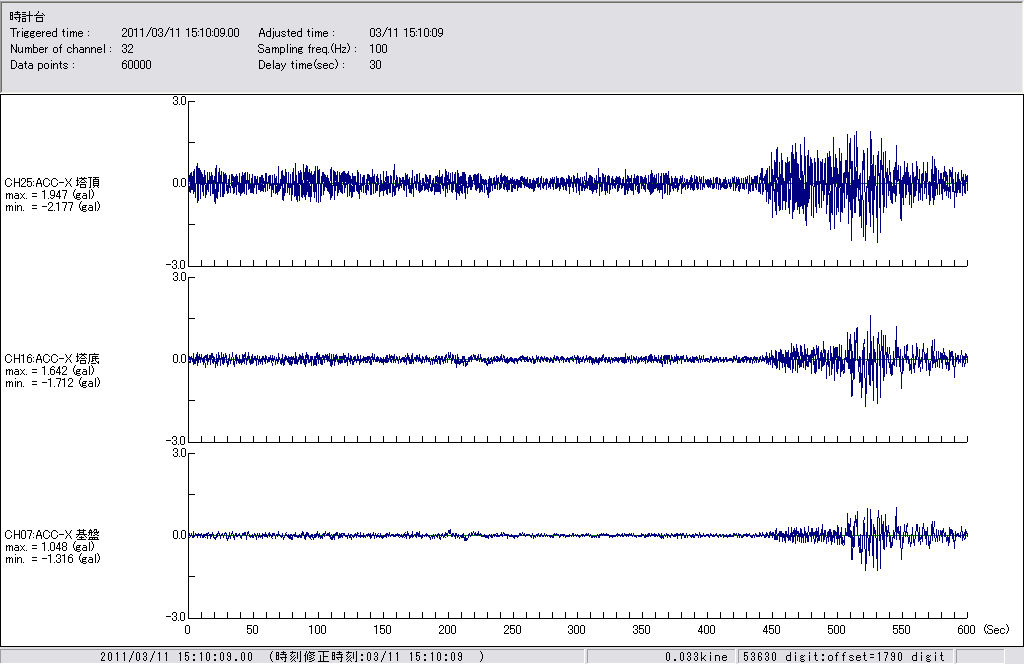Click the Sampling freq.(Hz) value 100

[378, 49]
